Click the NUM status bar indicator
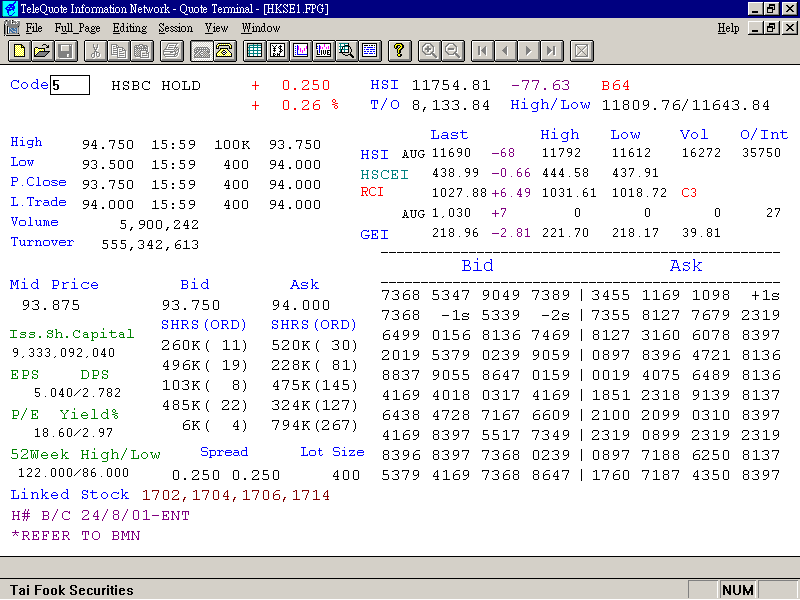 [738, 590]
